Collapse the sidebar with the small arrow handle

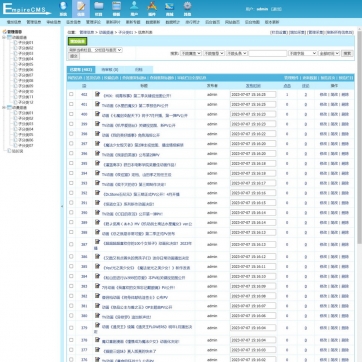62,206
